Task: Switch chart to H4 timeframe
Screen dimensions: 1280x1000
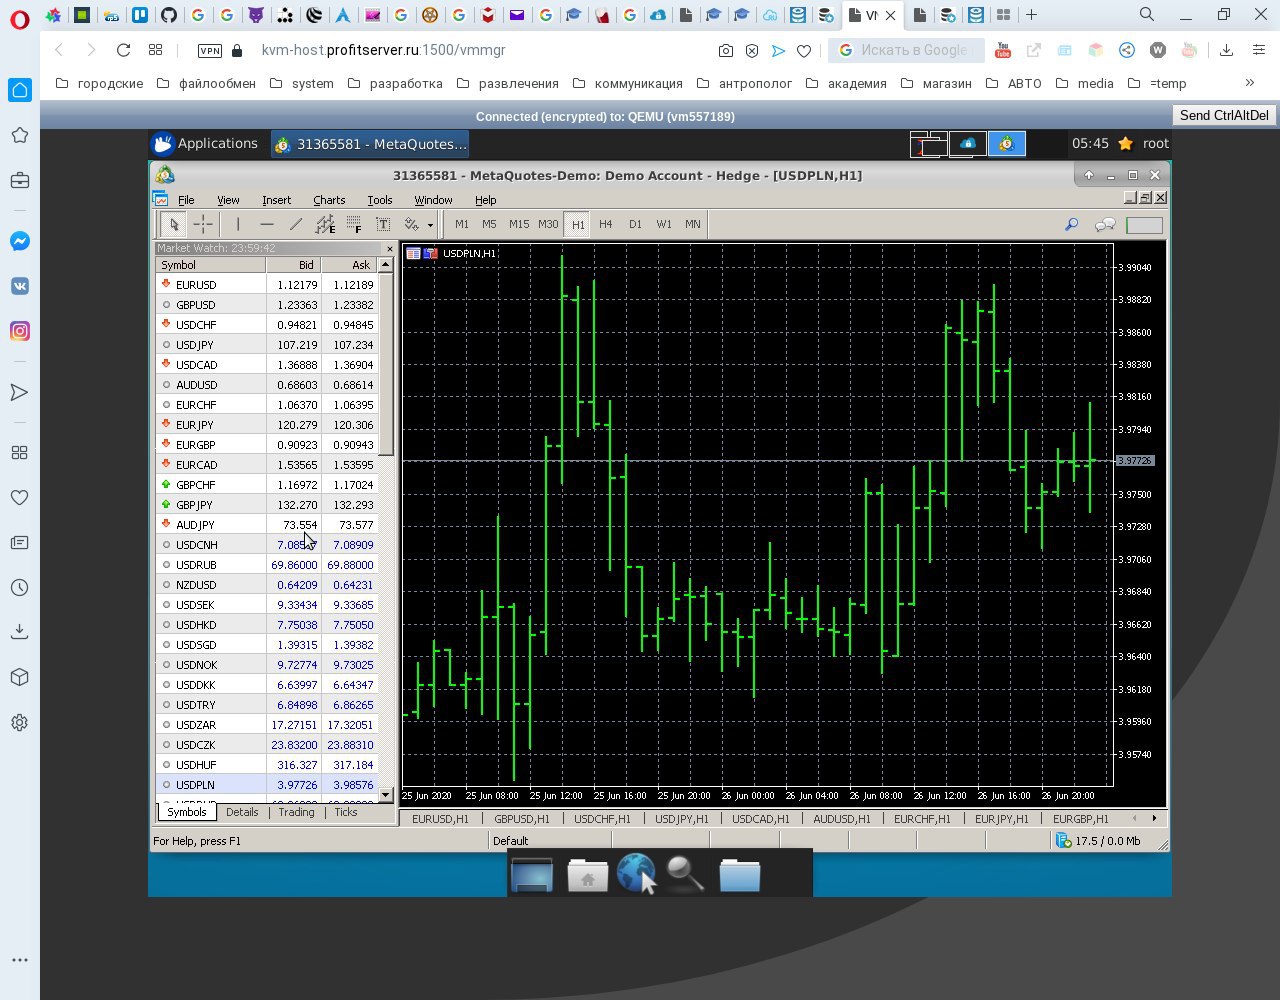Action: click(606, 224)
